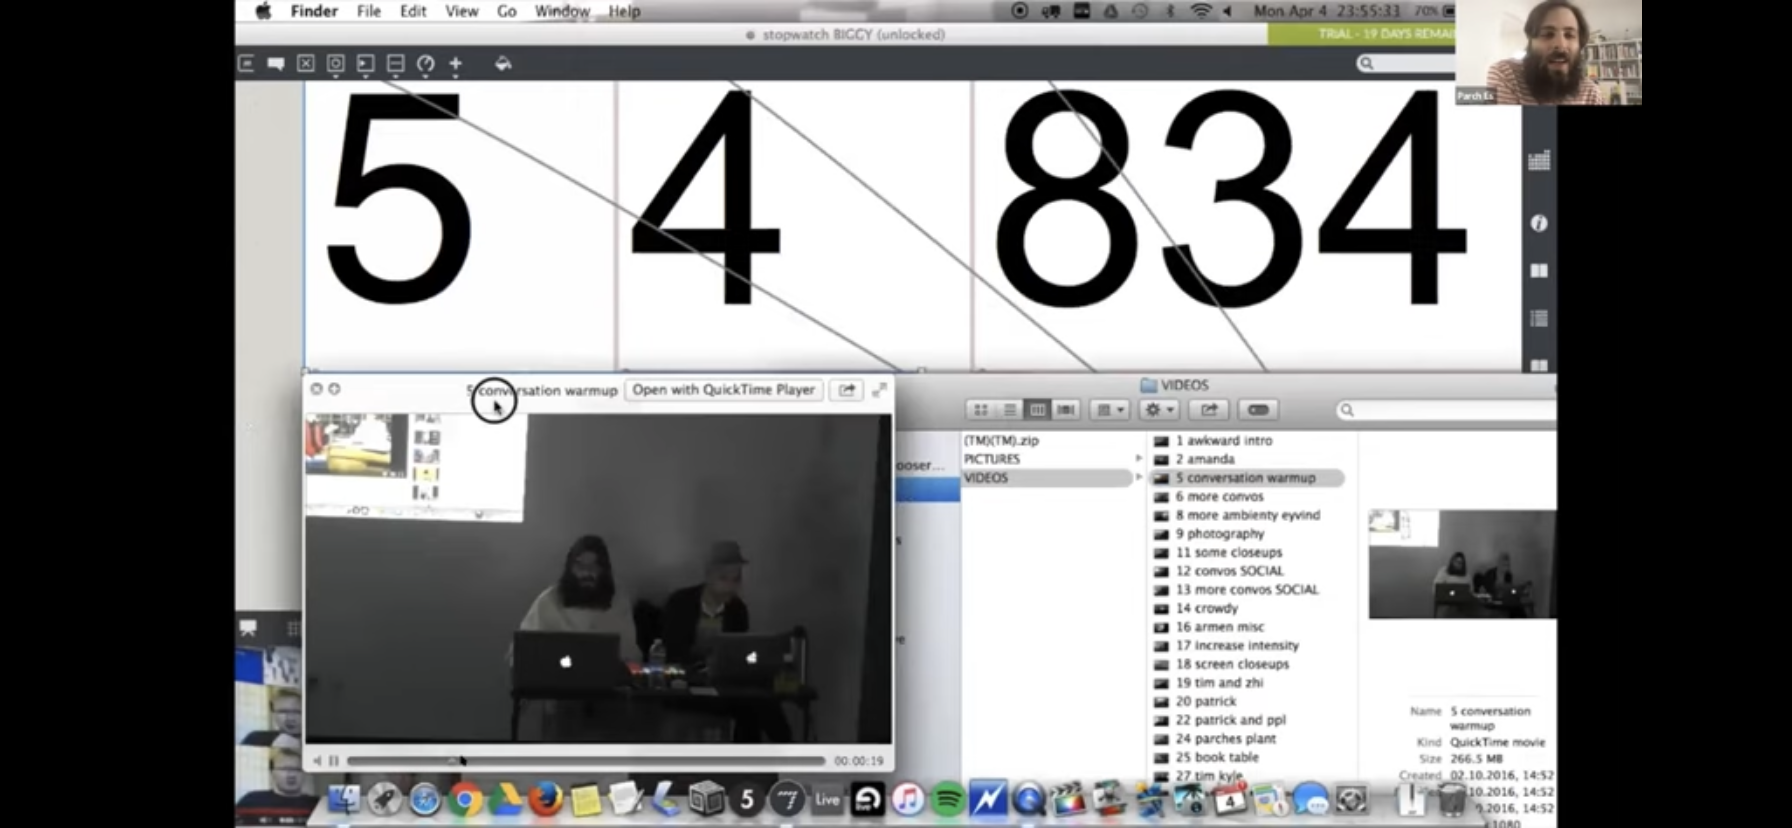The image size is (1792, 828).
Task: Open Firefox from the dock
Action: [x=545, y=799]
